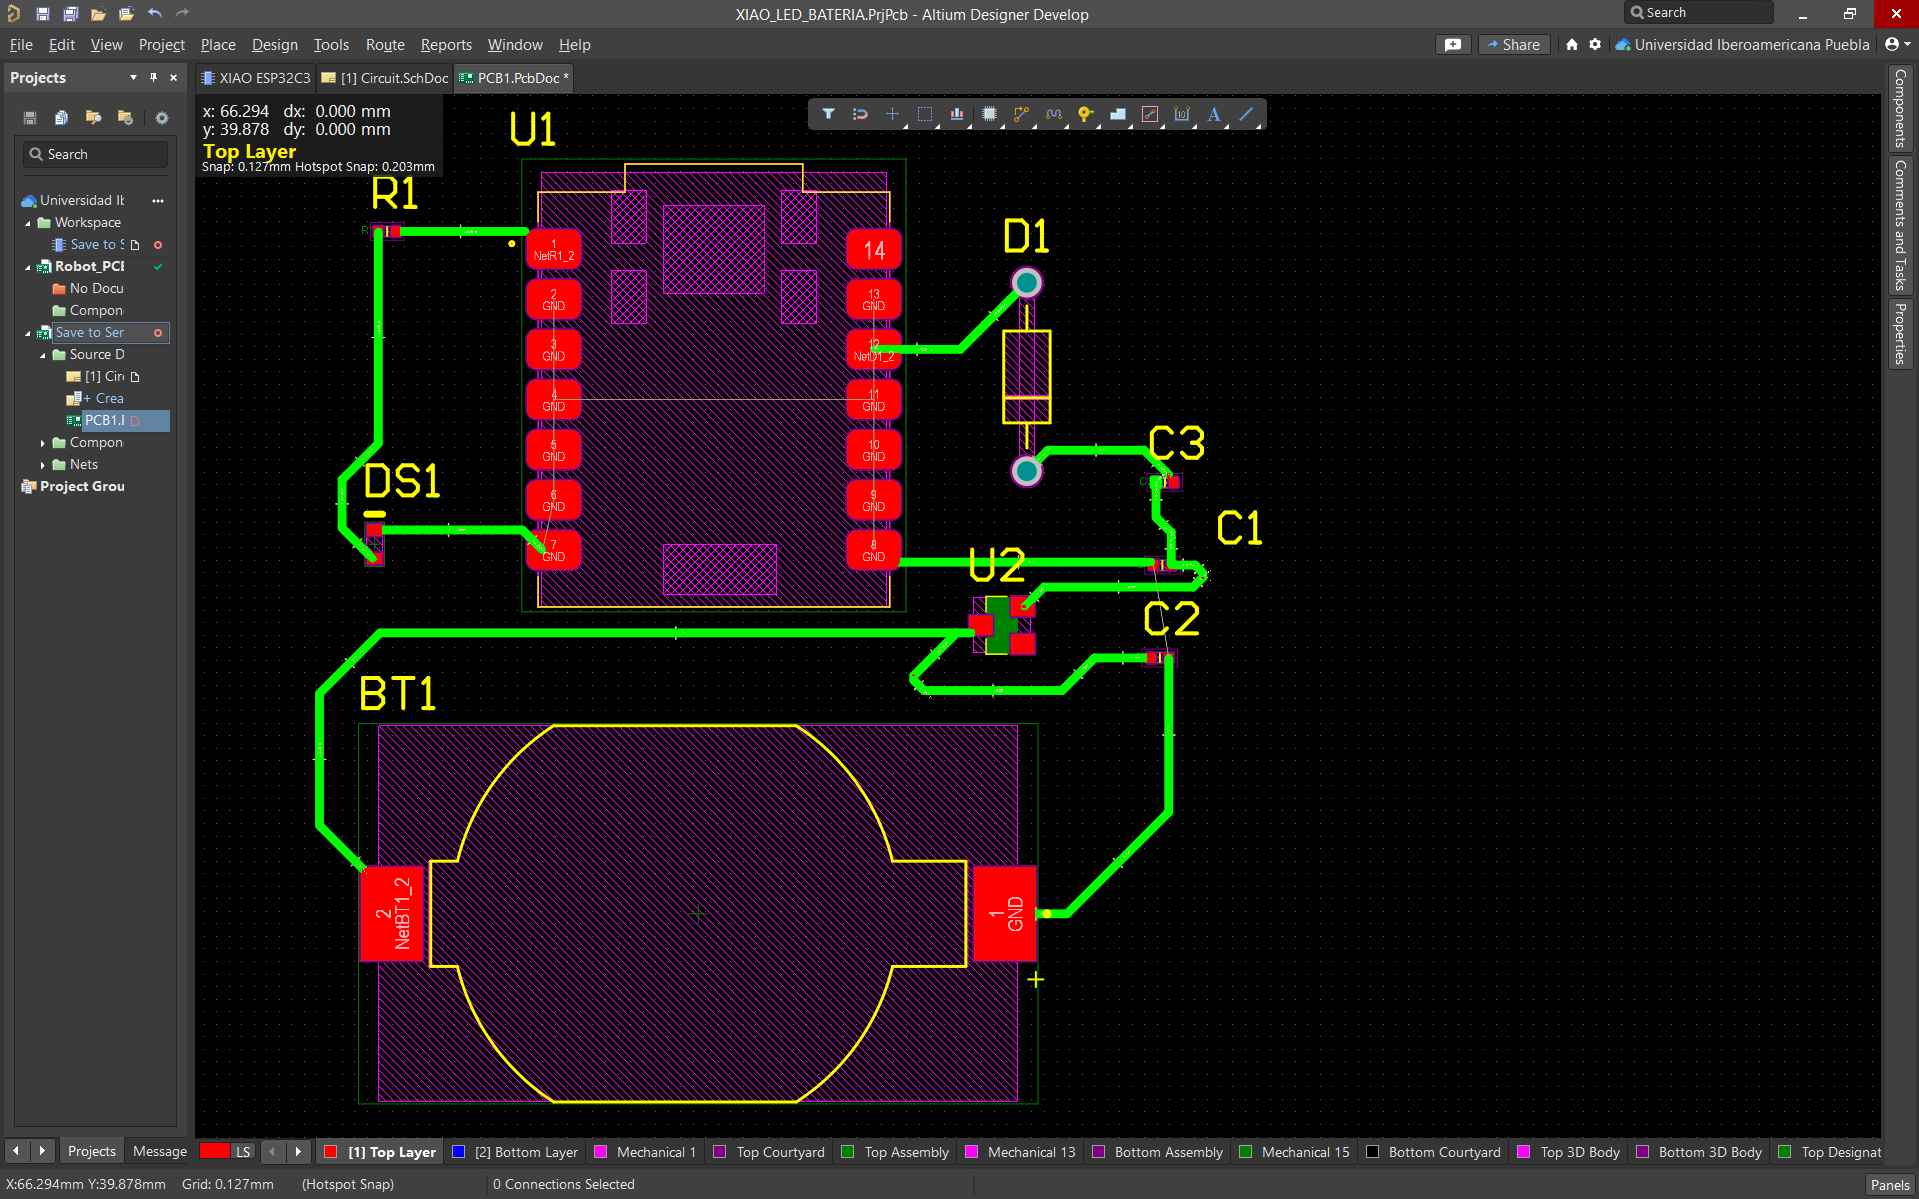Click the Search field in the Projects panel
This screenshot has width=1919, height=1199.
95,153
